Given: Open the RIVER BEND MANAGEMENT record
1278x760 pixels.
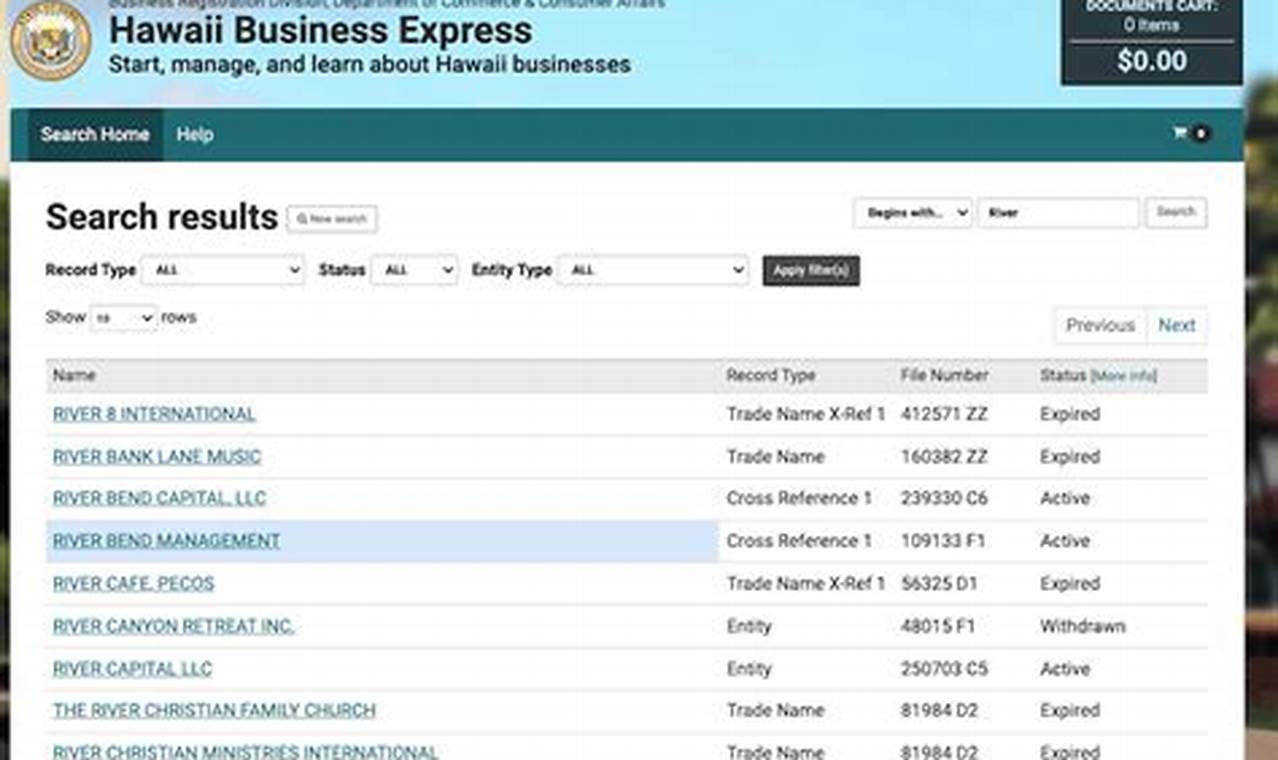Looking at the screenshot, I should [165, 540].
